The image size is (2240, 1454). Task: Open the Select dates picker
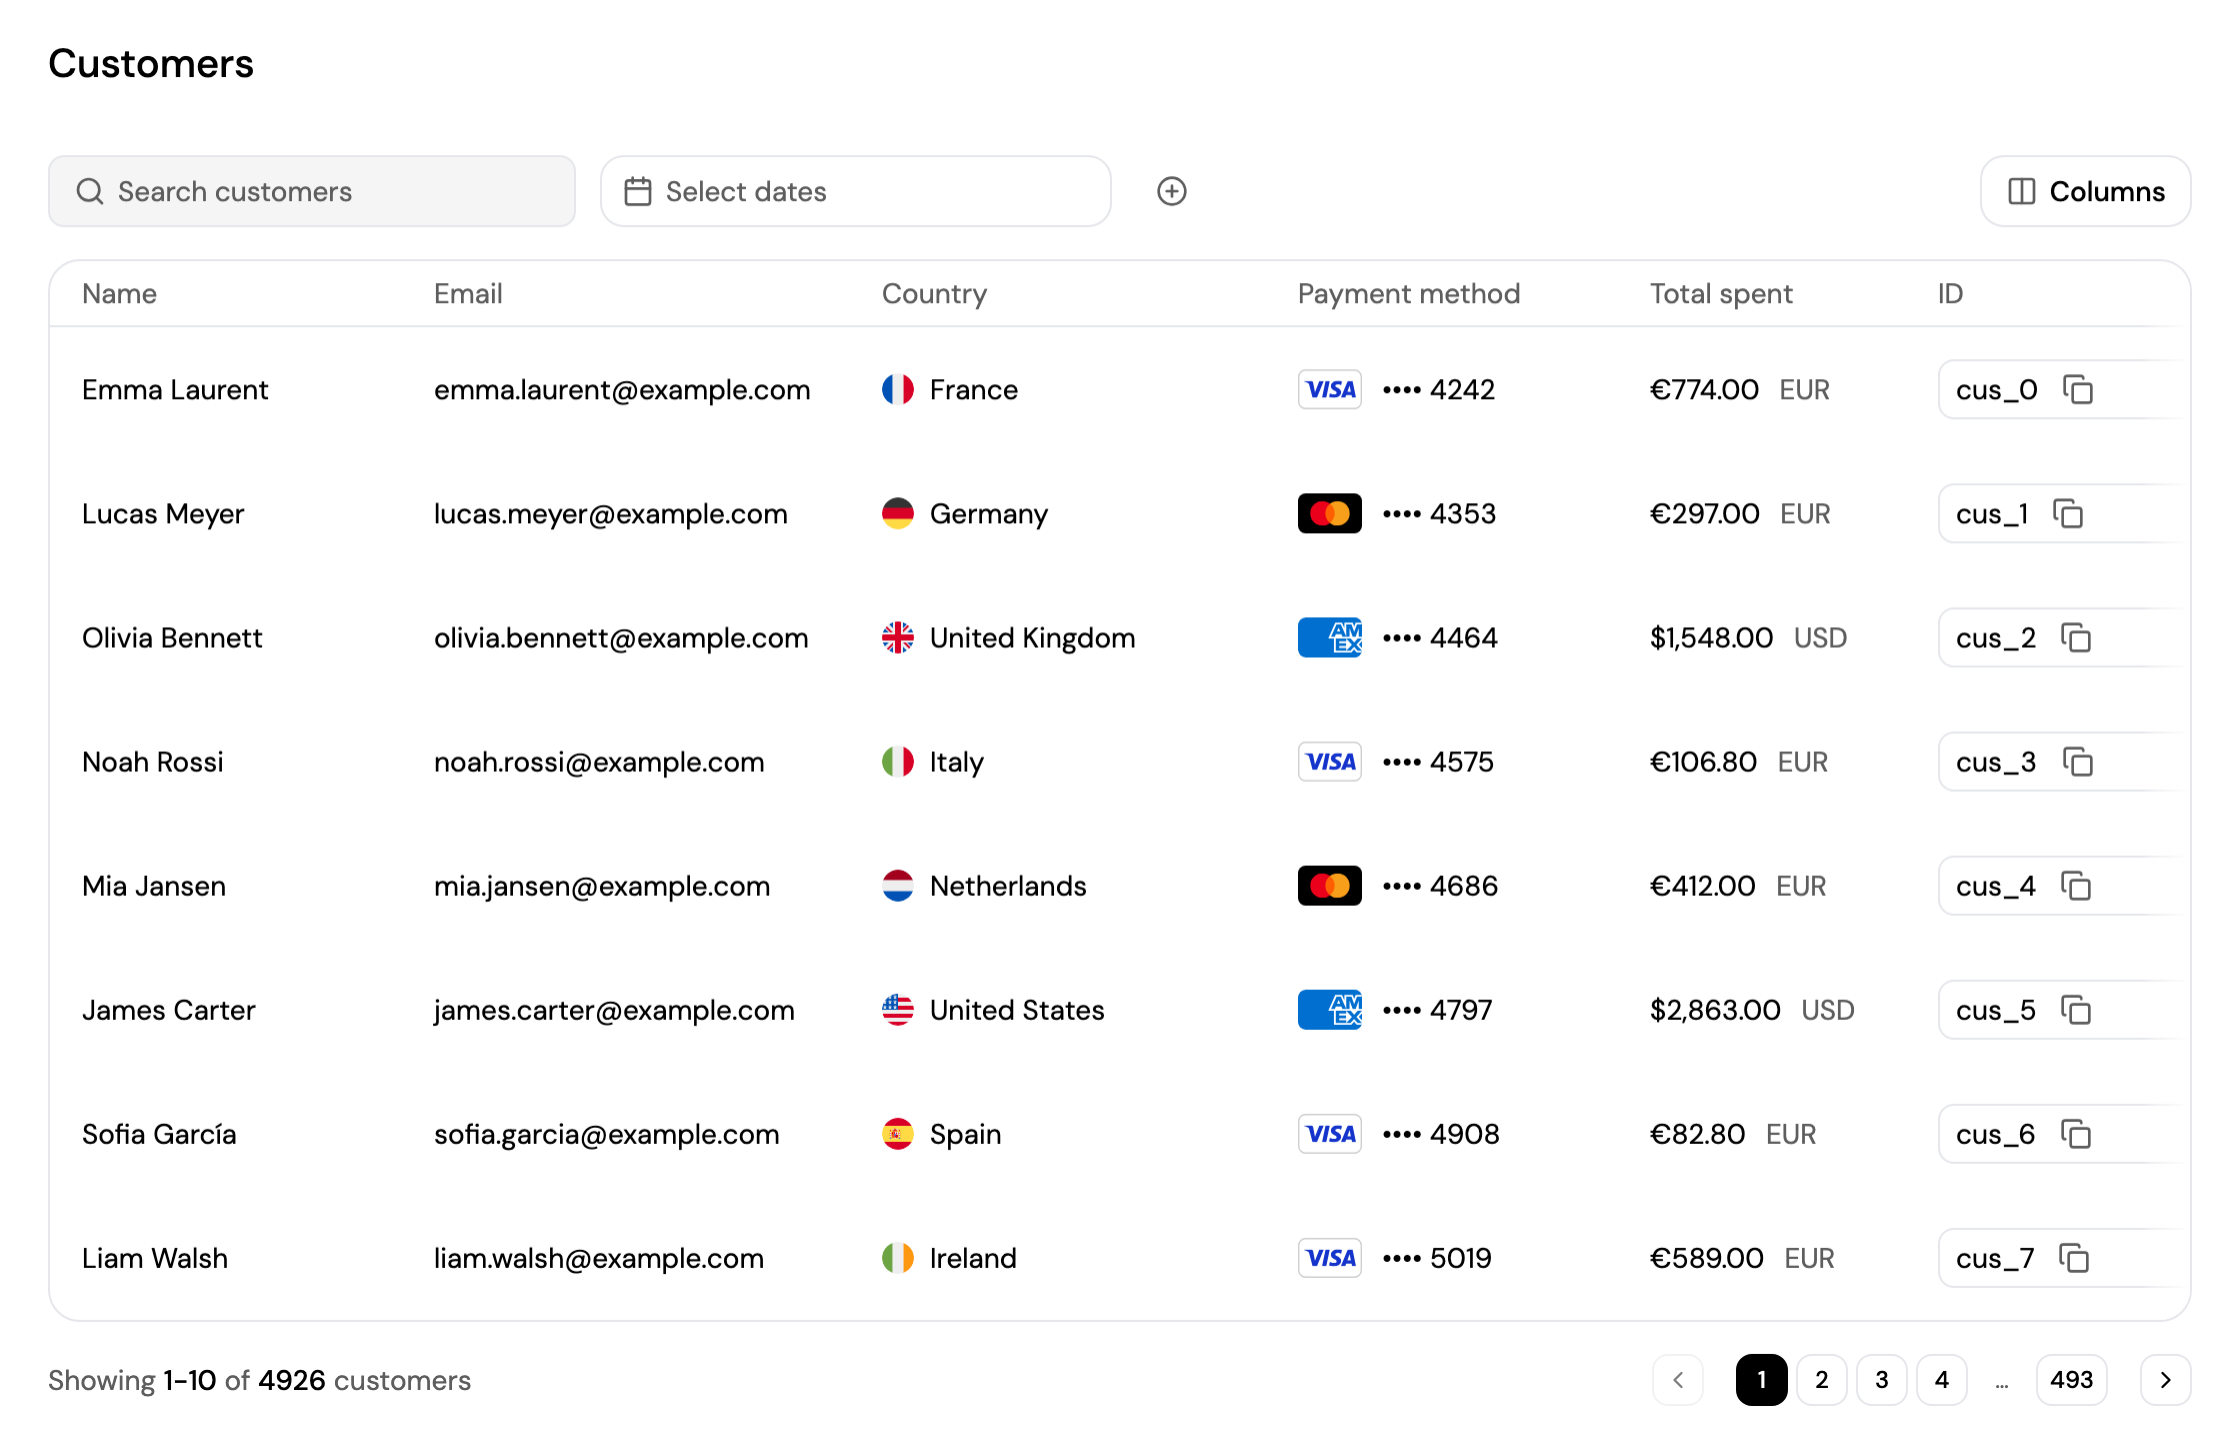856,191
